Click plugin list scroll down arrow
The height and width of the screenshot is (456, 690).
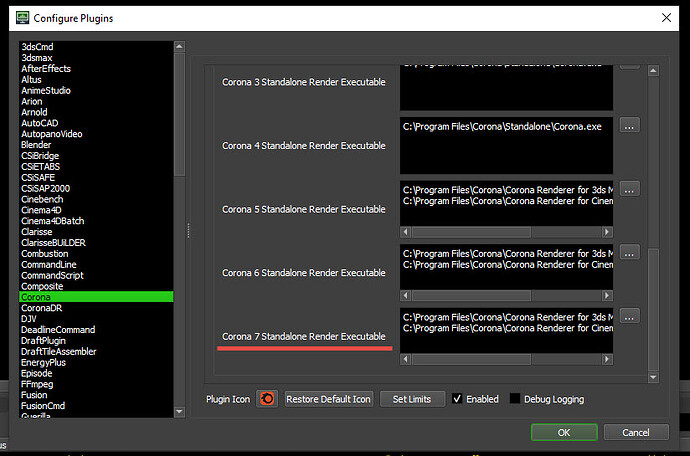pos(179,412)
